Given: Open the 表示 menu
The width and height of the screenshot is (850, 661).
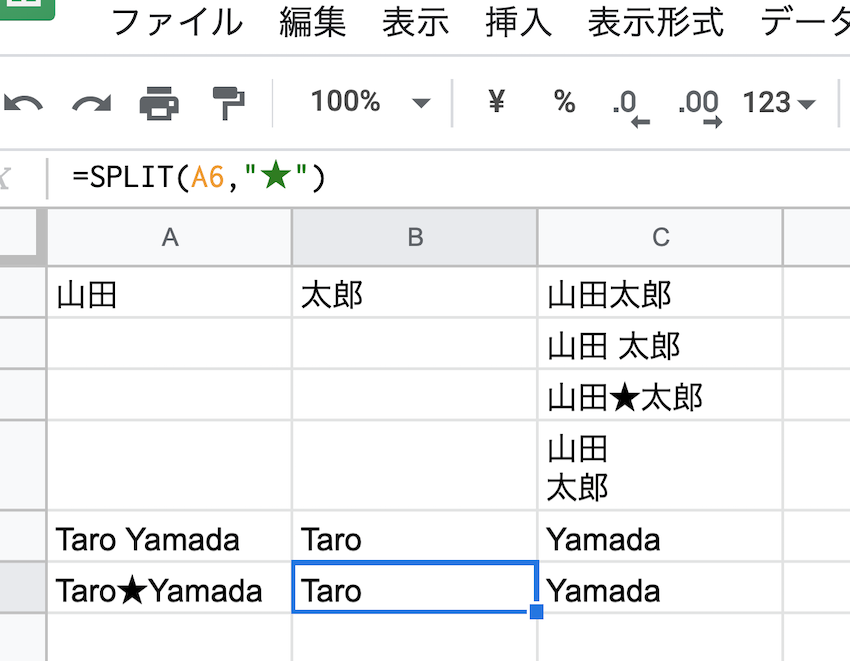Looking at the screenshot, I should click(x=415, y=22).
